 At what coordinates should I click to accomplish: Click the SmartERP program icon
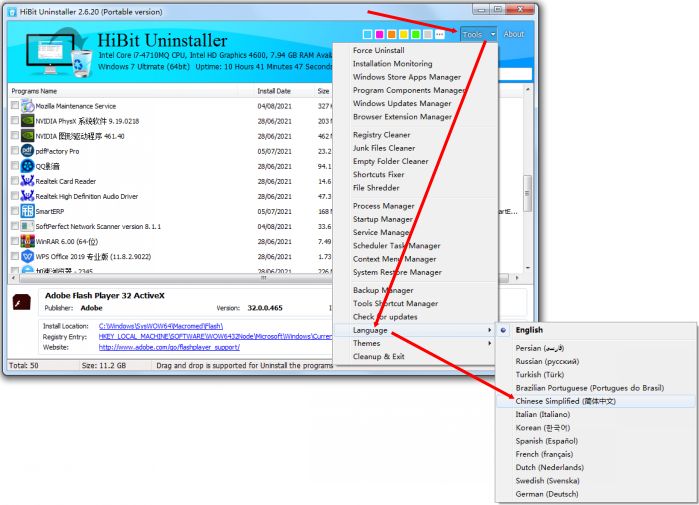pyautogui.click(x=27, y=211)
